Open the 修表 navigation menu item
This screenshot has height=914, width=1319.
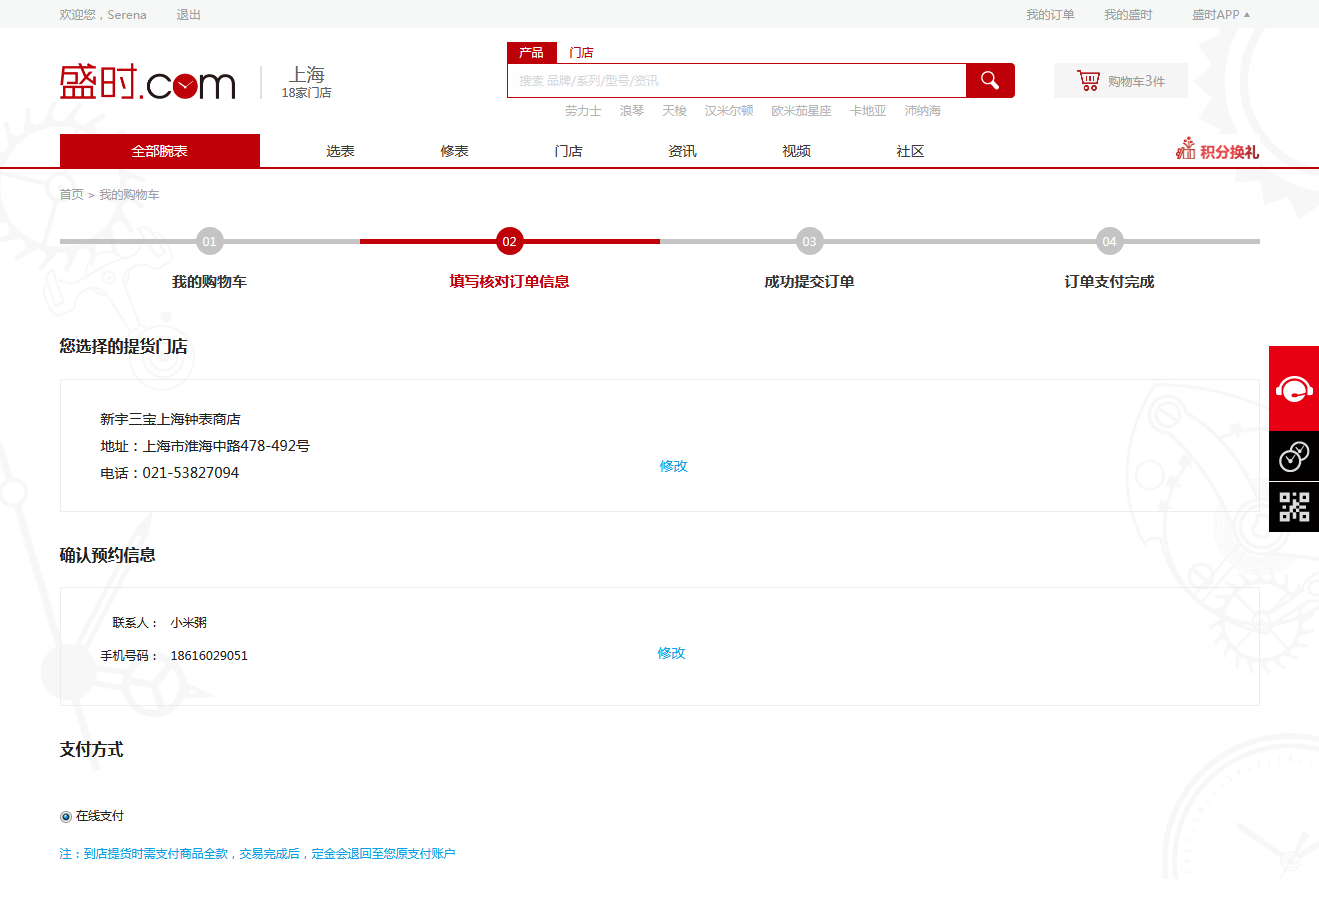[x=454, y=151]
